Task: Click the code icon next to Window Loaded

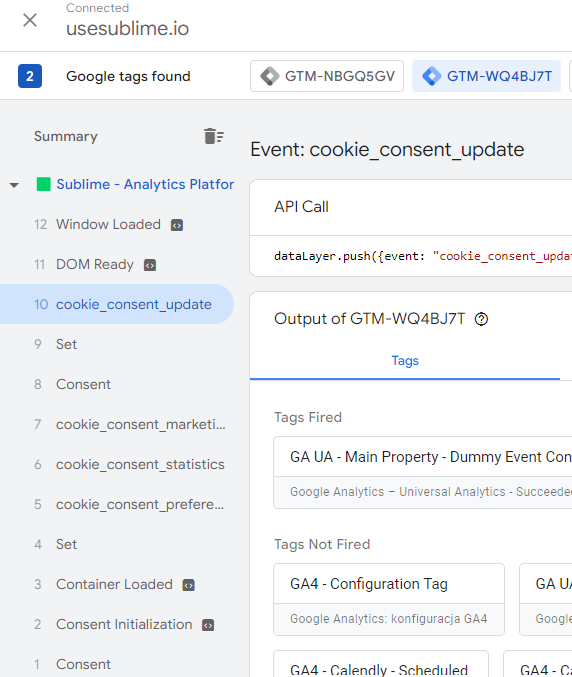Action: [x=177, y=225]
